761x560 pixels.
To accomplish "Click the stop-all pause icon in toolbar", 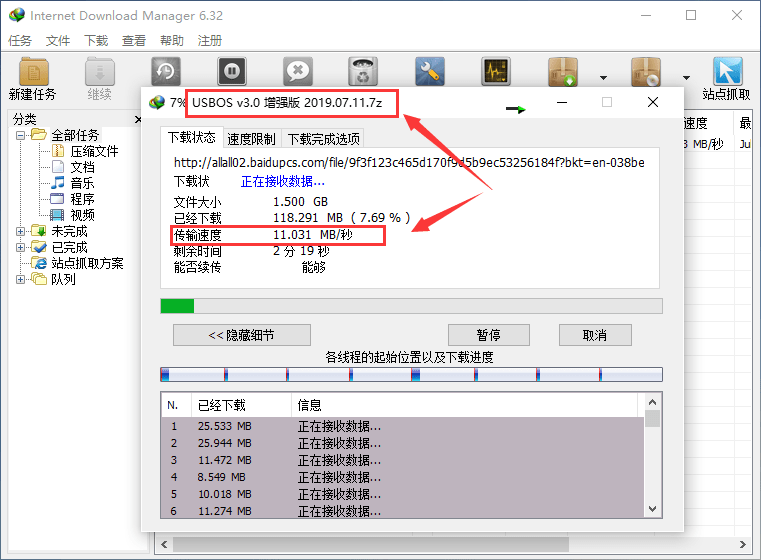I will tap(231, 72).
